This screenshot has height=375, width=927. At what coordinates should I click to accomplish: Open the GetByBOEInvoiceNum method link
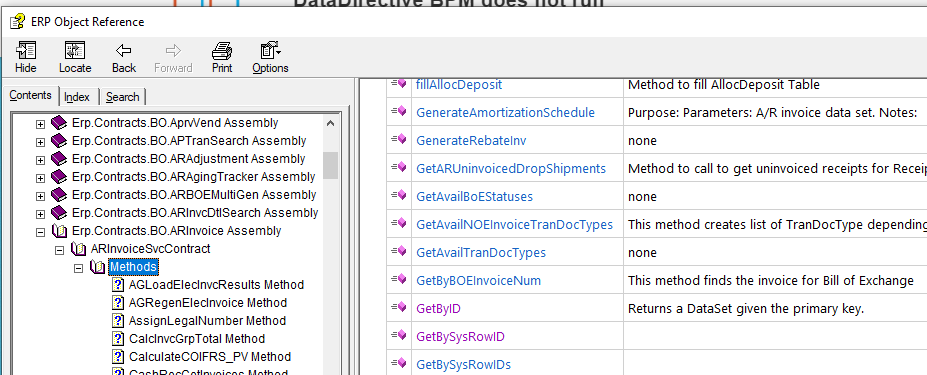479,280
